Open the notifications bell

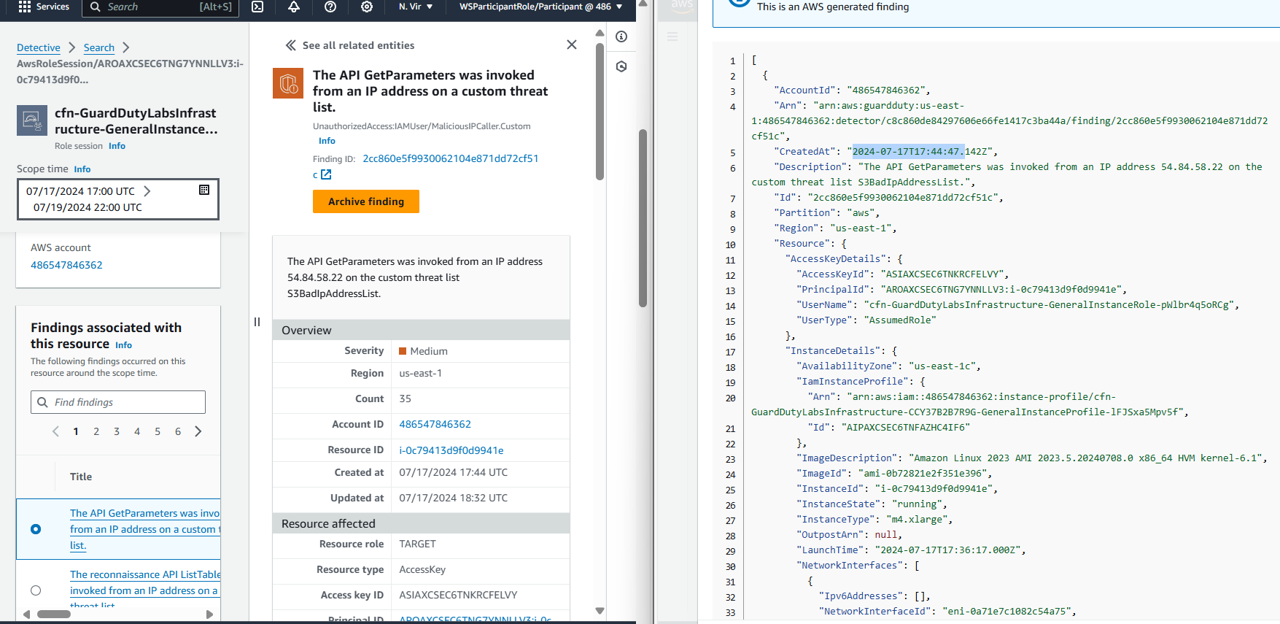pos(294,7)
